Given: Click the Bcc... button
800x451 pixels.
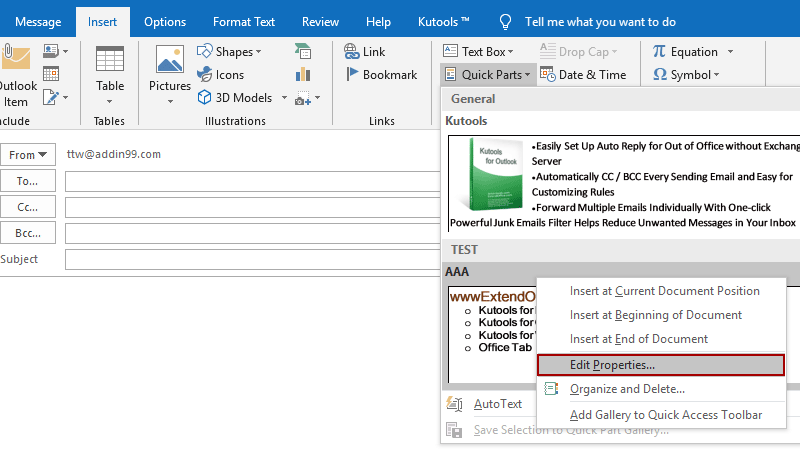Looking at the screenshot, I should pyautogui.click(x=29, y=233).
